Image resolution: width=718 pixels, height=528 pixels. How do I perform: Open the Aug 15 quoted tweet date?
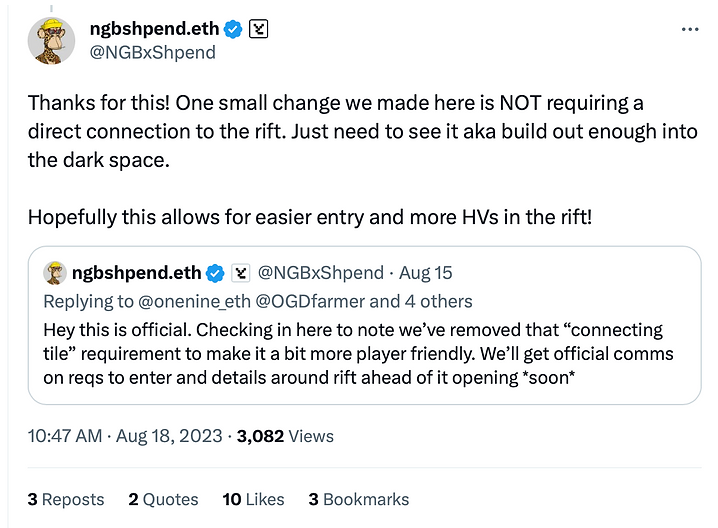click(x=425, y=273)
